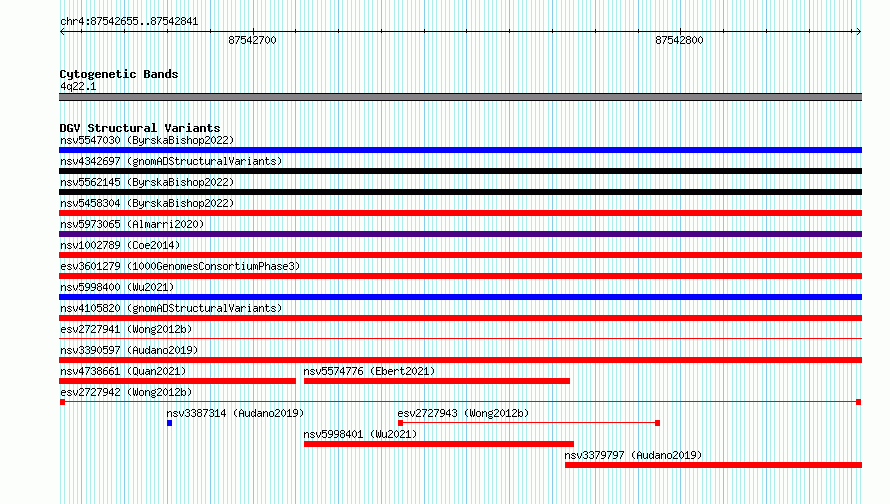Image resolution: width=890 pixels, height=504 pixels.
Task: Click the 87542700 ruler position label
Action: tap(252, 40)
